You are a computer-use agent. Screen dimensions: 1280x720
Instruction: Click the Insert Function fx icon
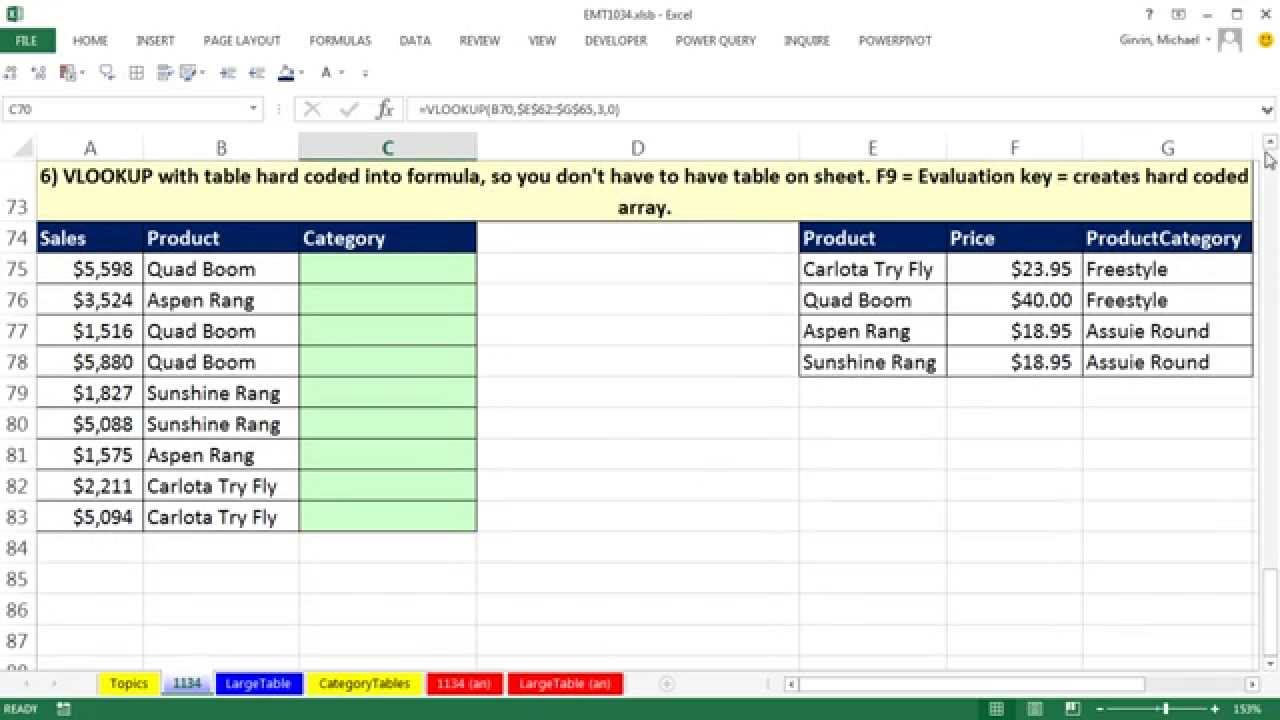(x=384, y=110)
